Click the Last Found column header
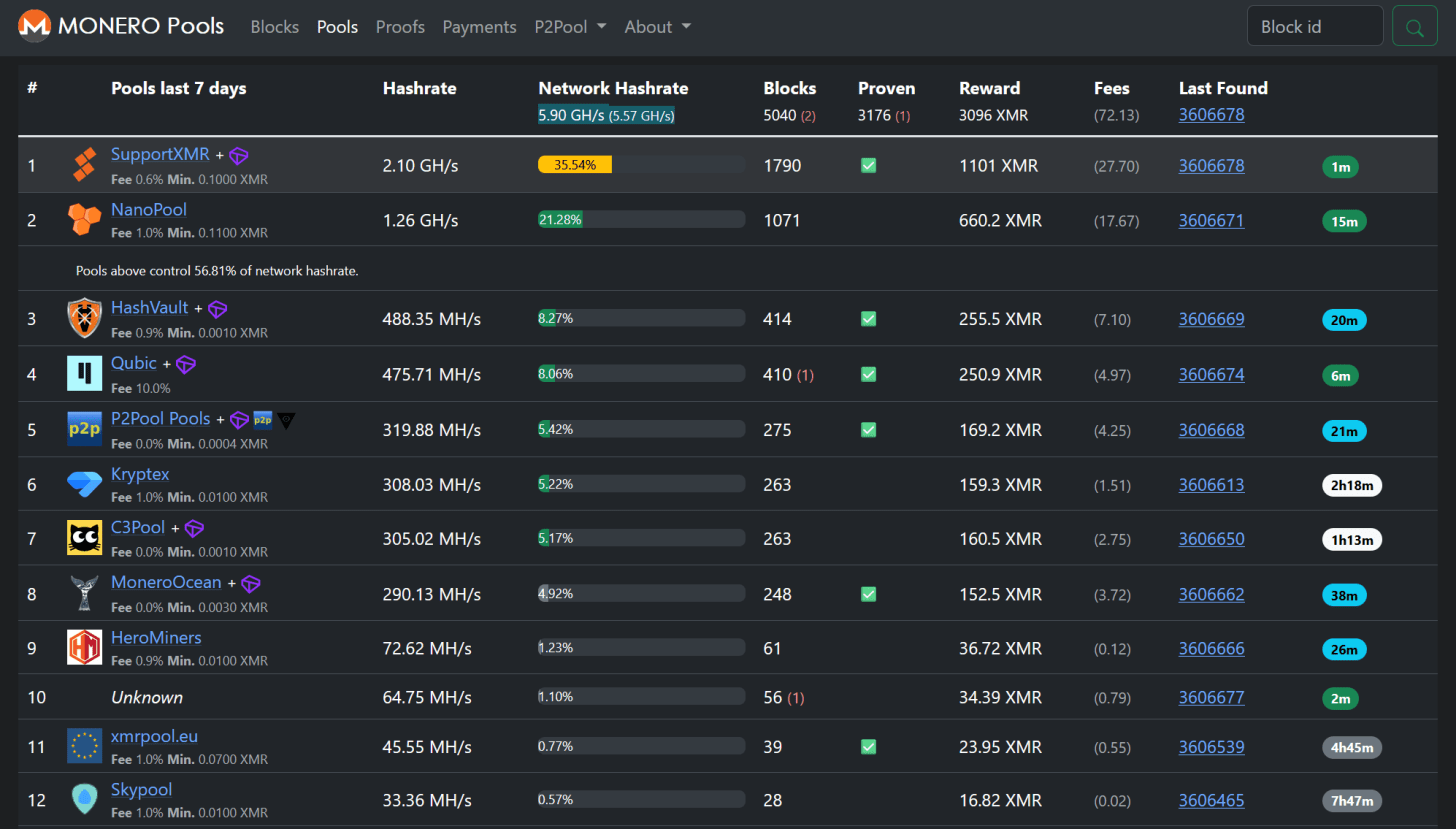This screenshot has height=829, width=1456. pos(1223,88)
